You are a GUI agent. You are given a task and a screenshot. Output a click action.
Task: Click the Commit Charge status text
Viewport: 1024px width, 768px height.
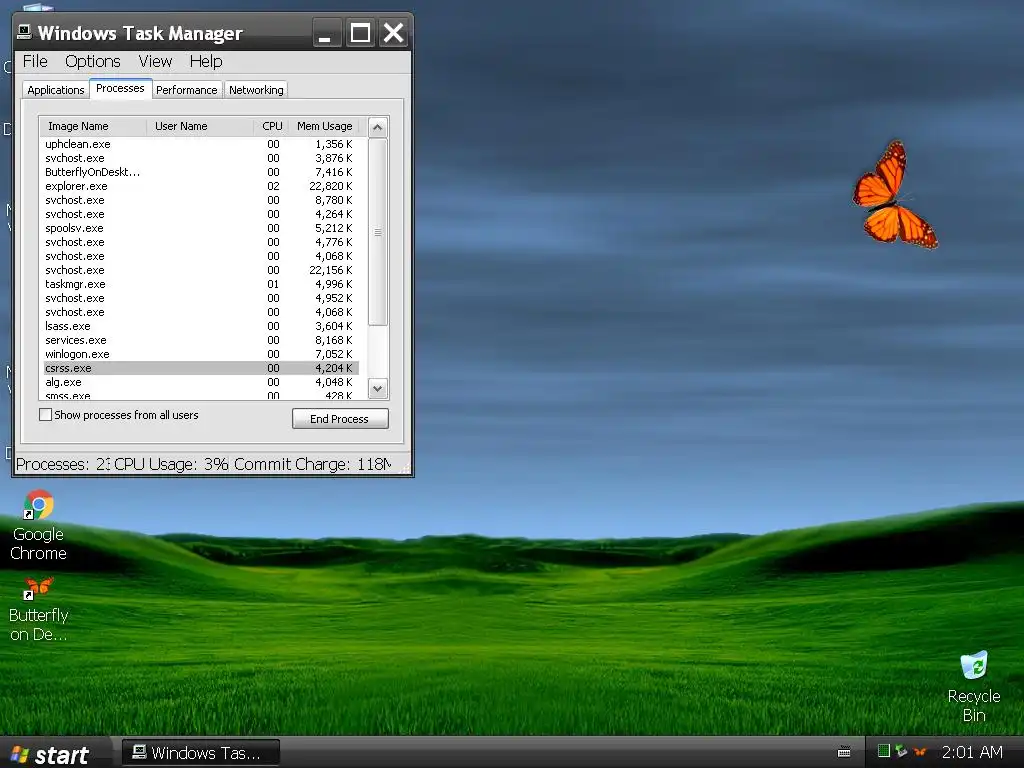[x=312, y=464]
